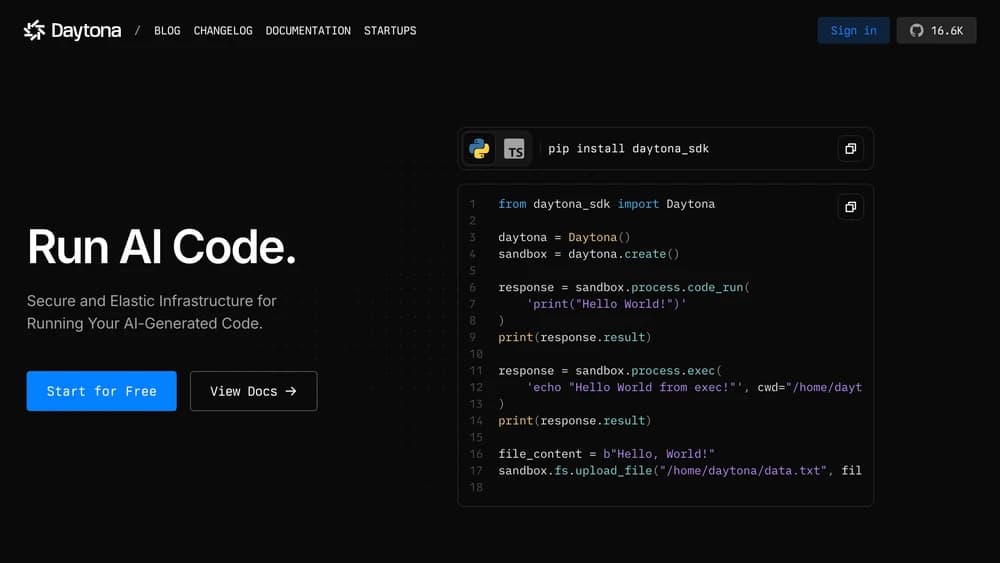Click the 'sandbox.process.code_run(' code line
1000x563 pixels.
pos(624,287)
